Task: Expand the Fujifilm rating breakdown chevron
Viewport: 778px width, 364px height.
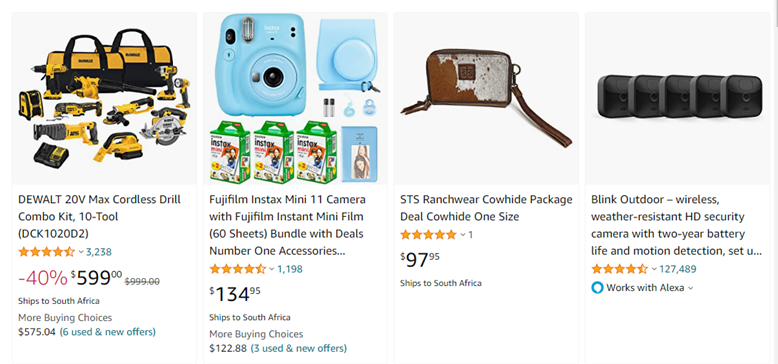Action: 272,270
